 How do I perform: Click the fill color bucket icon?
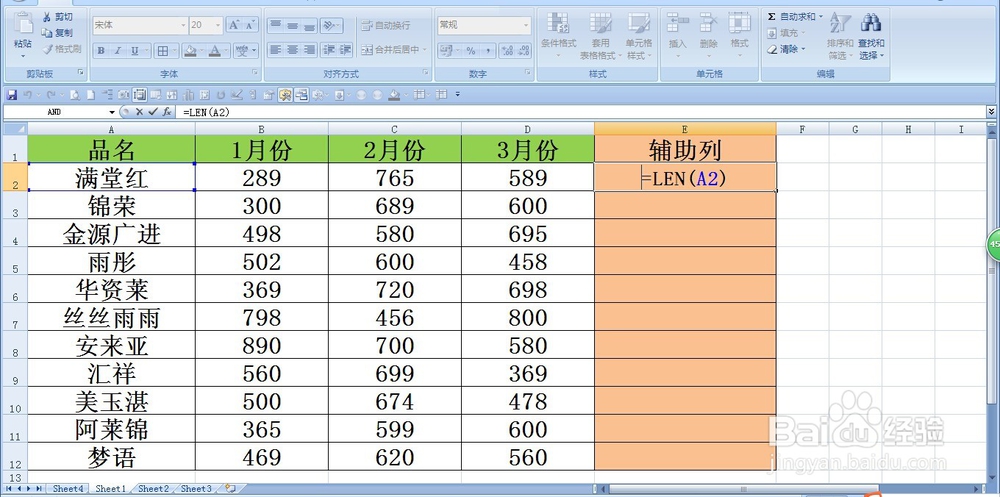pyautogui.click(x=189, y=50)
